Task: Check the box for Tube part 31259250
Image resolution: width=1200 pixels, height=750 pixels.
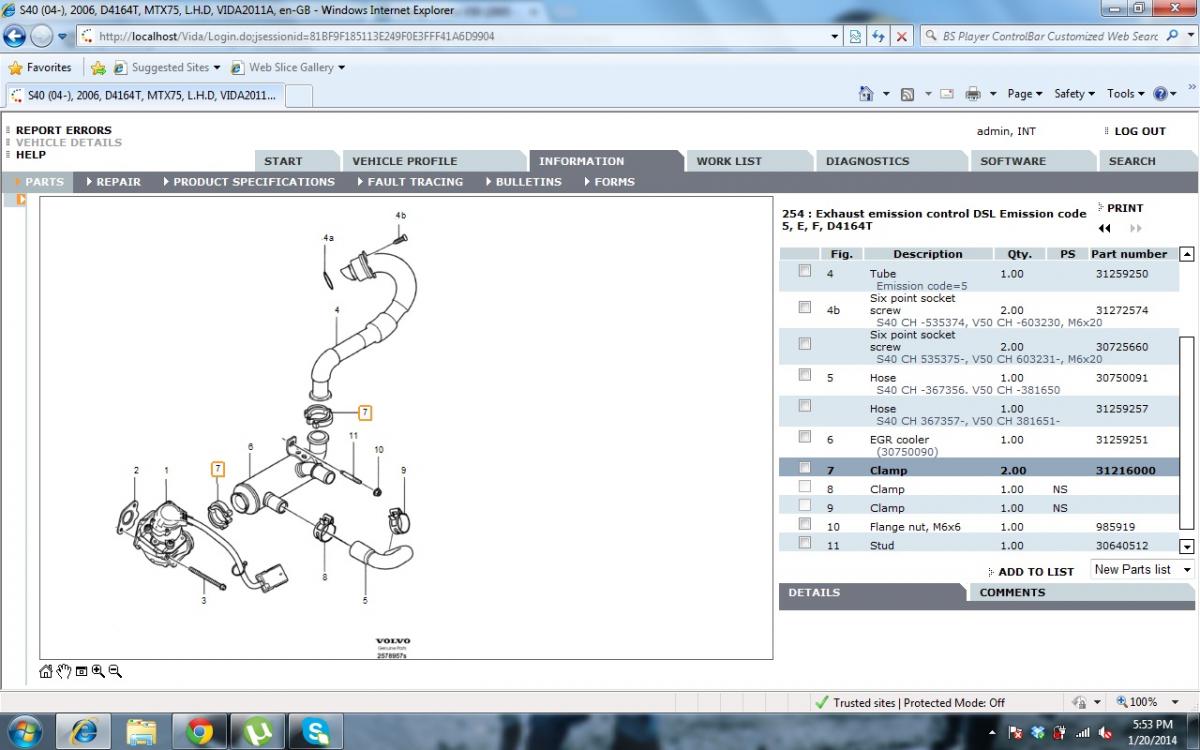Action: pos(805,271)
